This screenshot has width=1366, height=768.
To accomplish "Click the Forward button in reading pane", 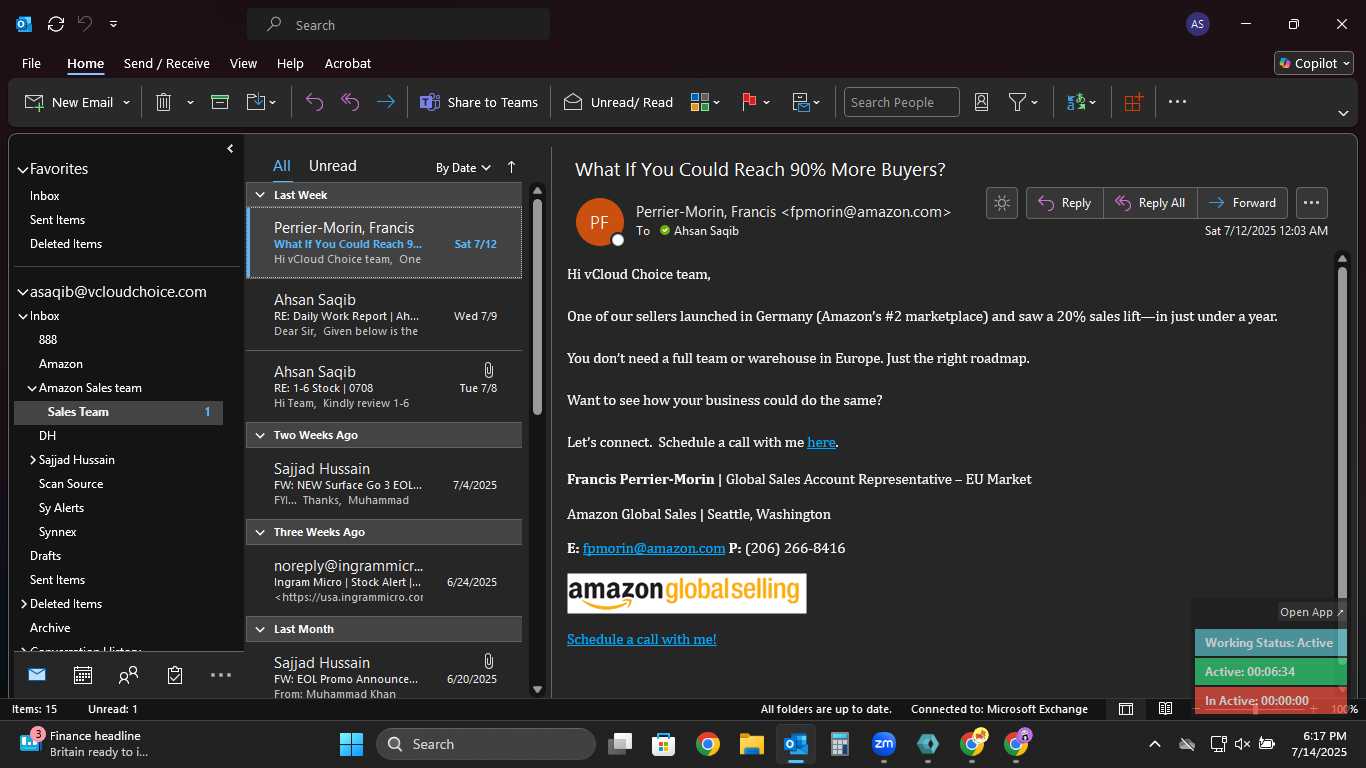I will click(1242, 203).
